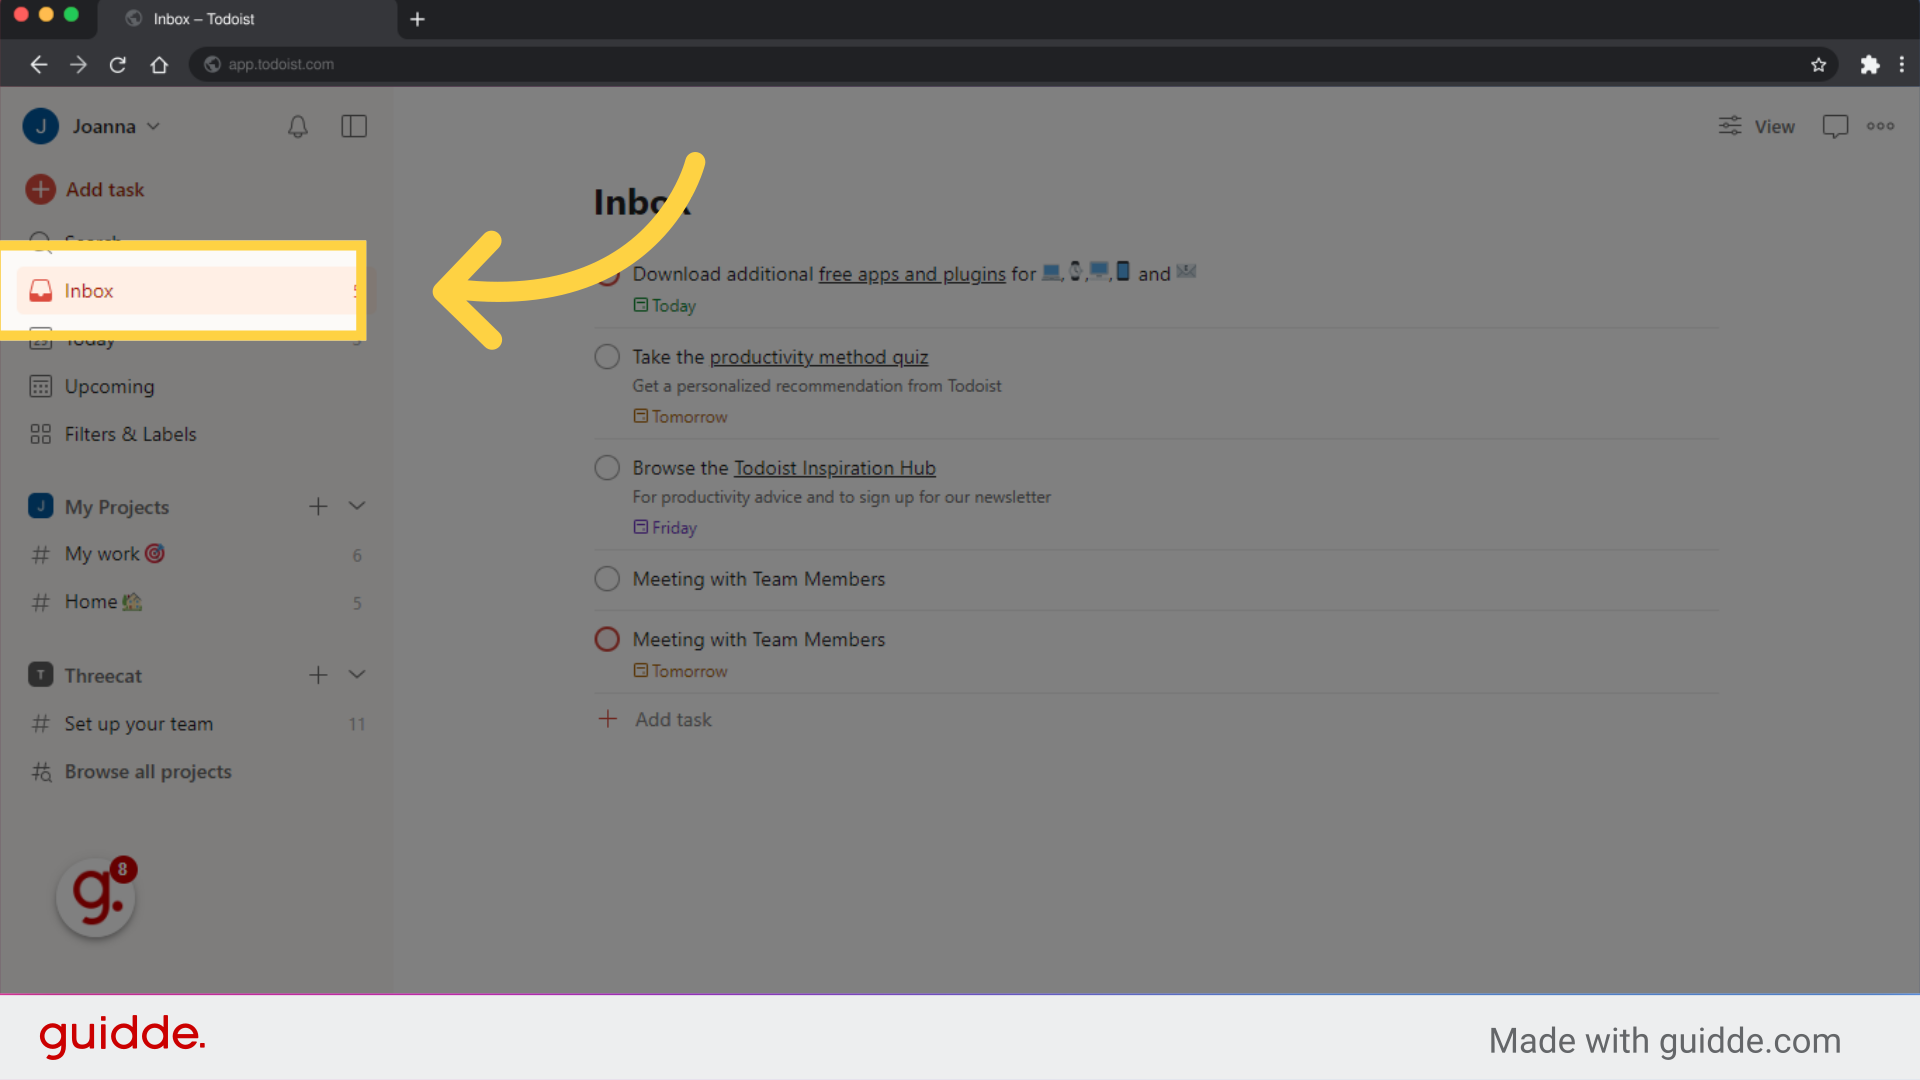Select the My work project
Viewport: 1920px width, 1080px height.
click(100, 553)
